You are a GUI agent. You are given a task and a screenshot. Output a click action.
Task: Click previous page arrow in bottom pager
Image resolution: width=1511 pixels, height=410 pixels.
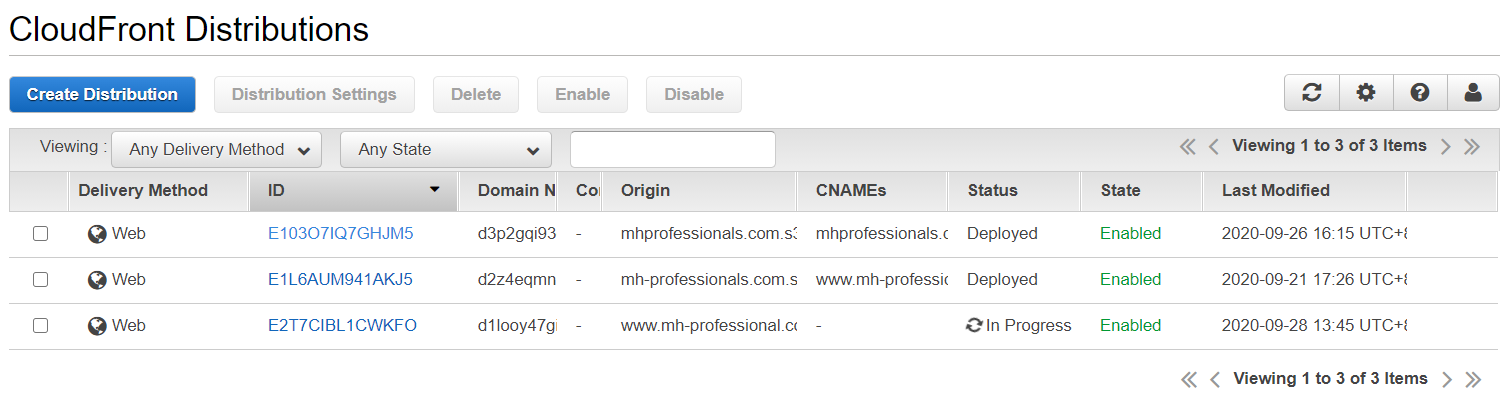[1214, 379]
